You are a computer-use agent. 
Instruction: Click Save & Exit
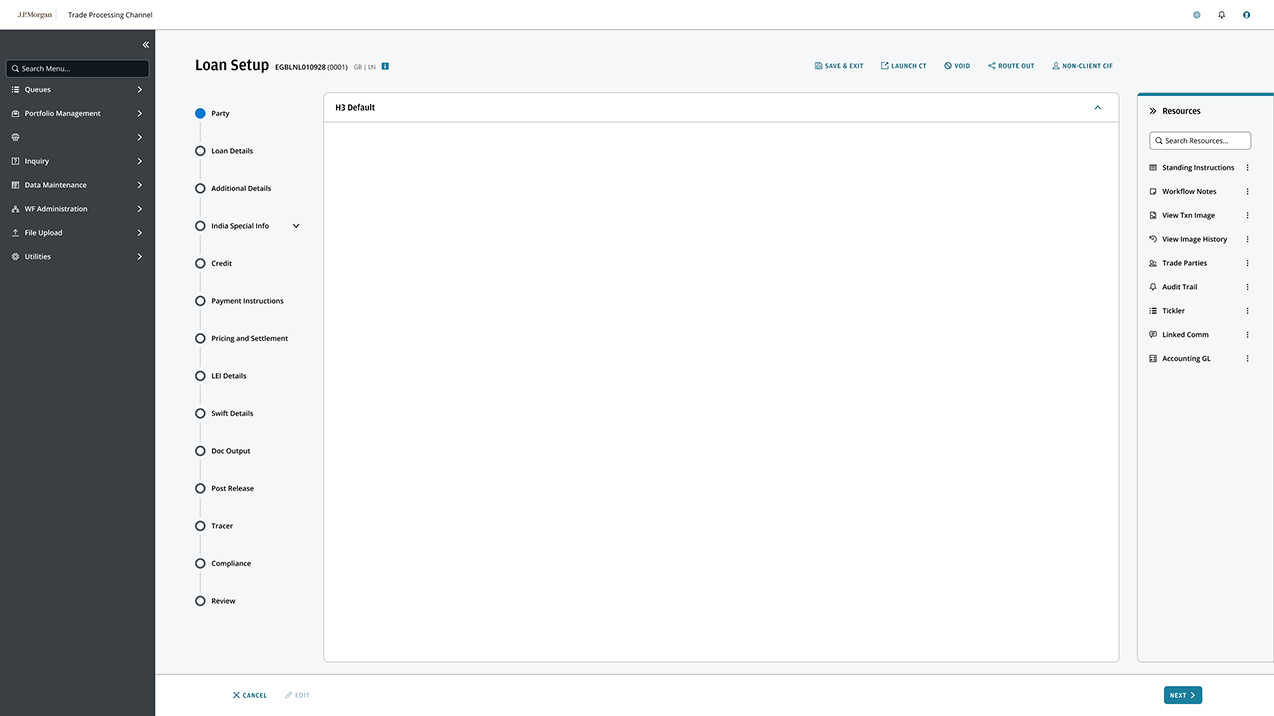(839, 66)
